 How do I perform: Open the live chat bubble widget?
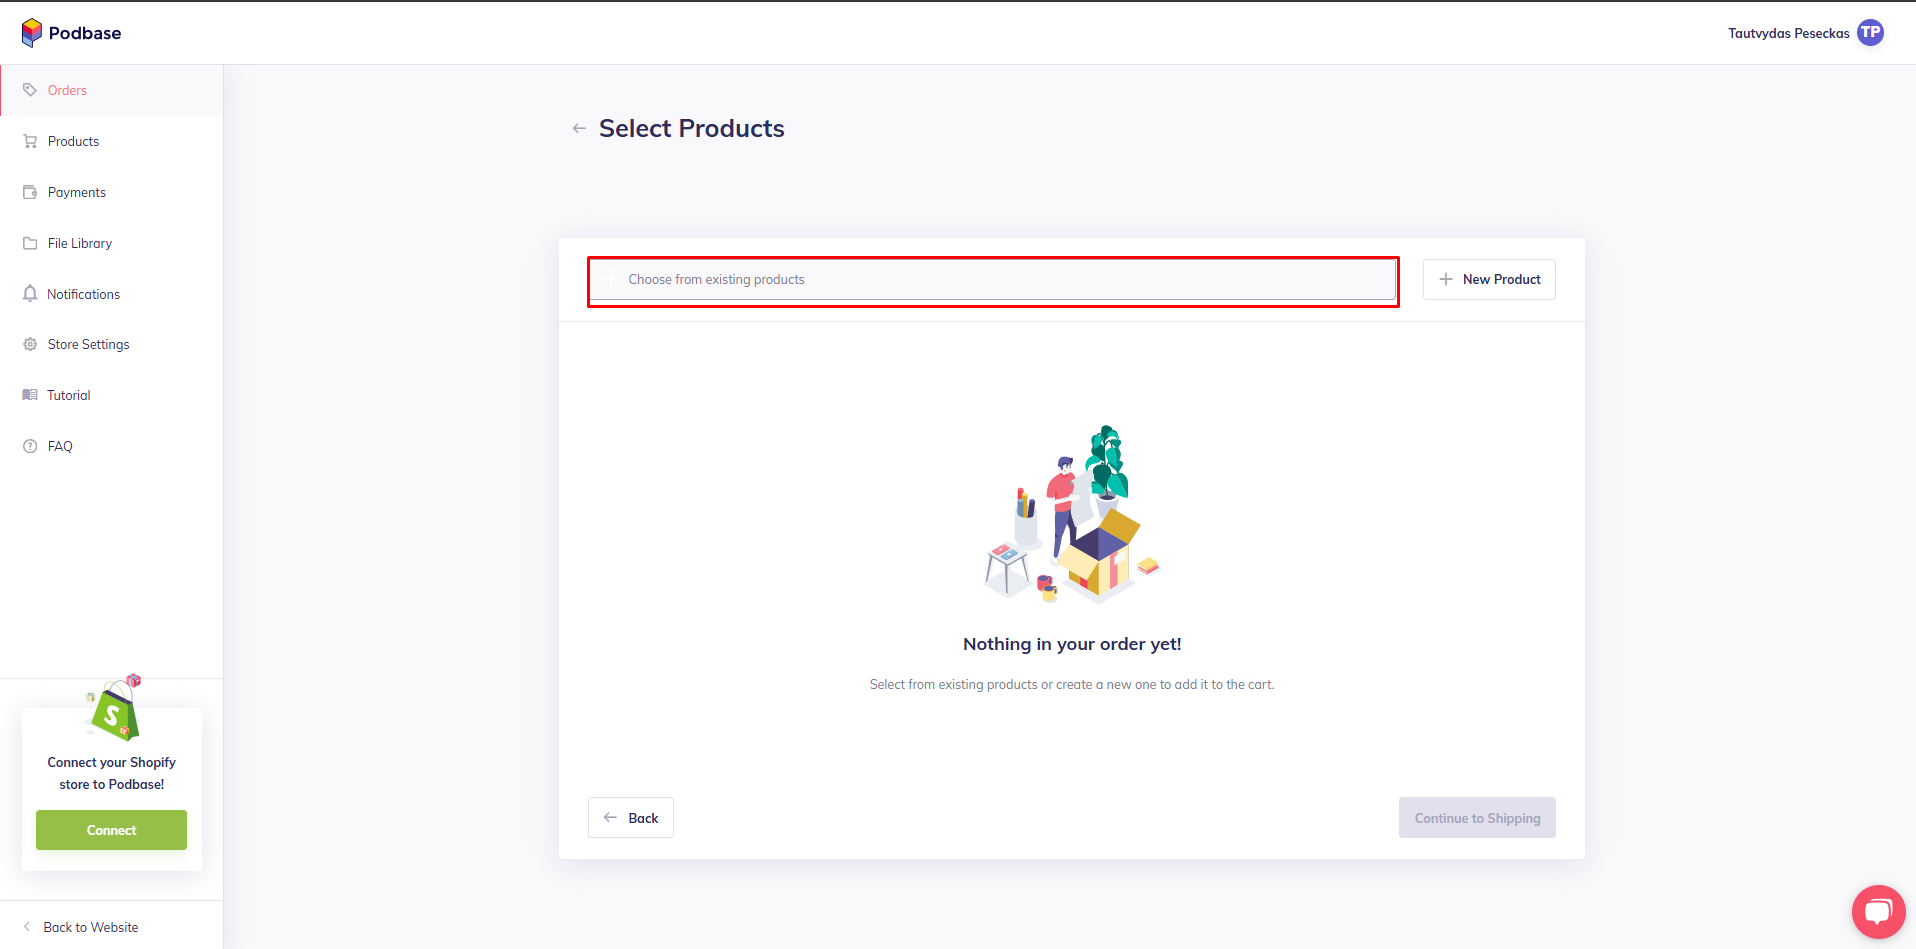click(1878, 911)
